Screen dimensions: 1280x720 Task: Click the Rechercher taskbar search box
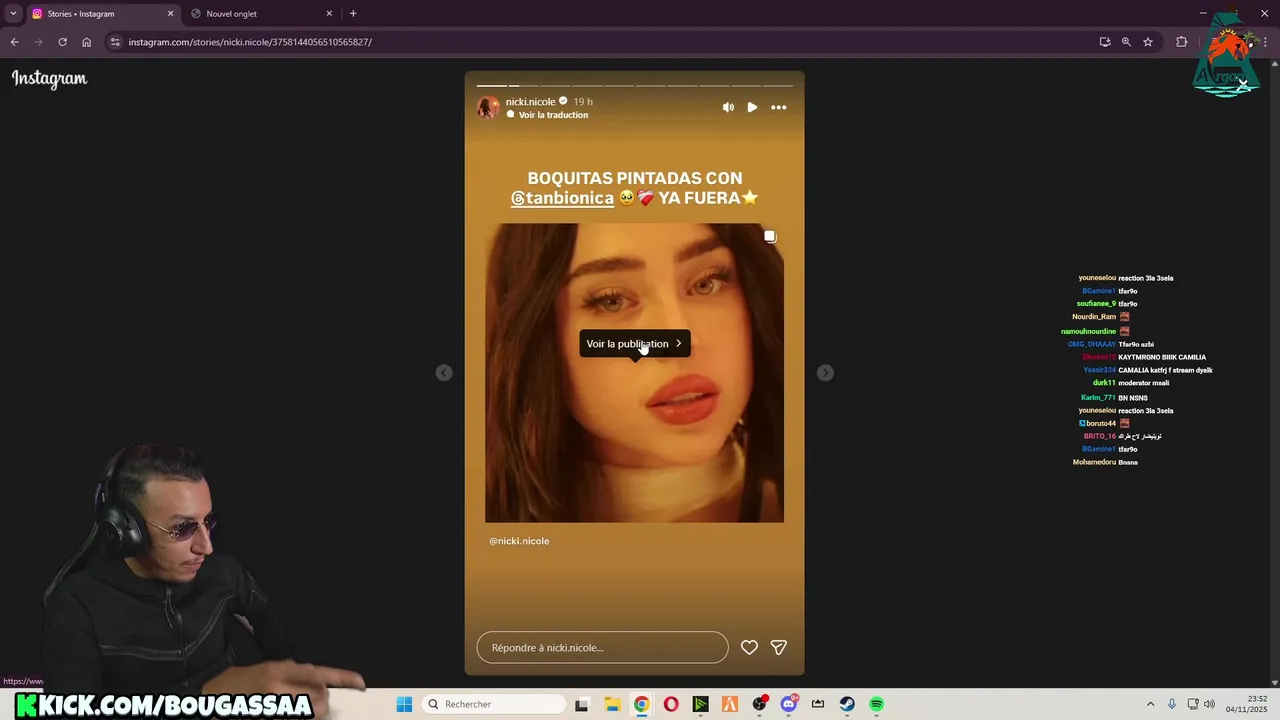pos(495,704)
